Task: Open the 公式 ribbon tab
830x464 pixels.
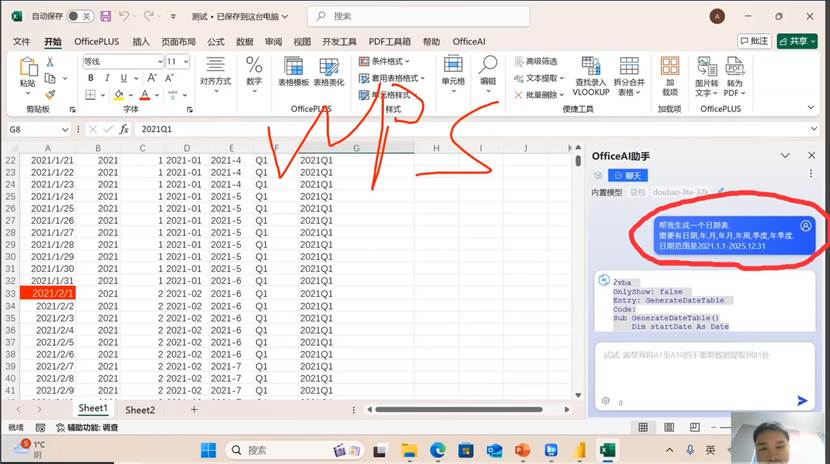Action: coord(215,41)
